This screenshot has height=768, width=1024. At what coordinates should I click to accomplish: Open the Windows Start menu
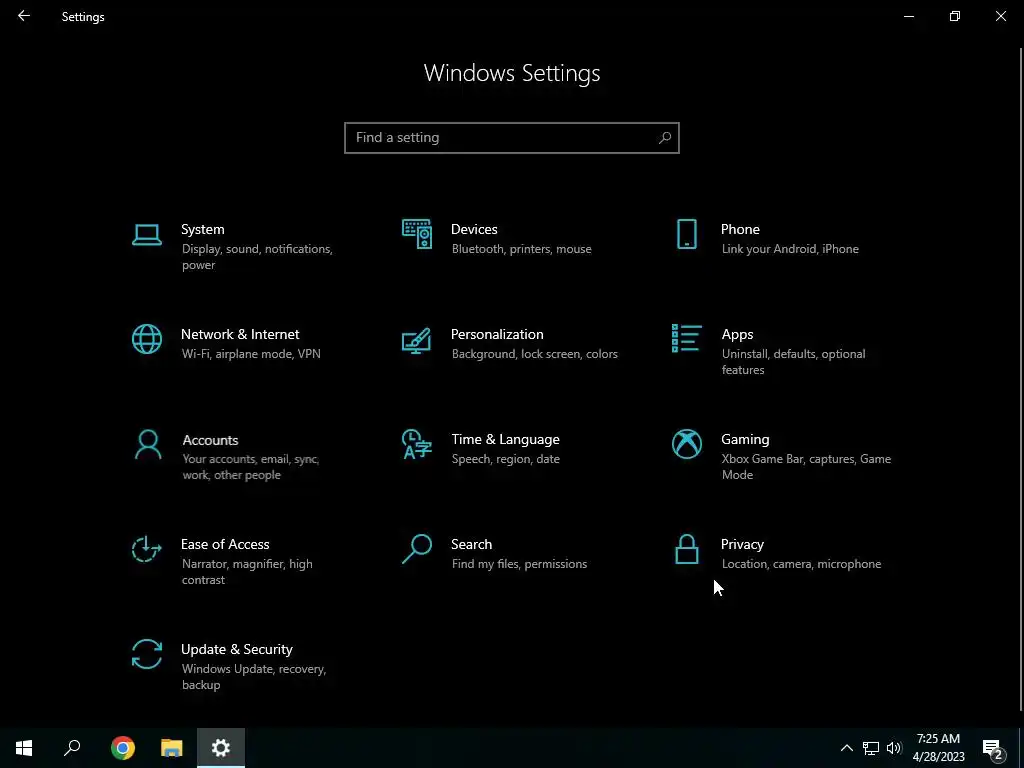pos(24,748)
